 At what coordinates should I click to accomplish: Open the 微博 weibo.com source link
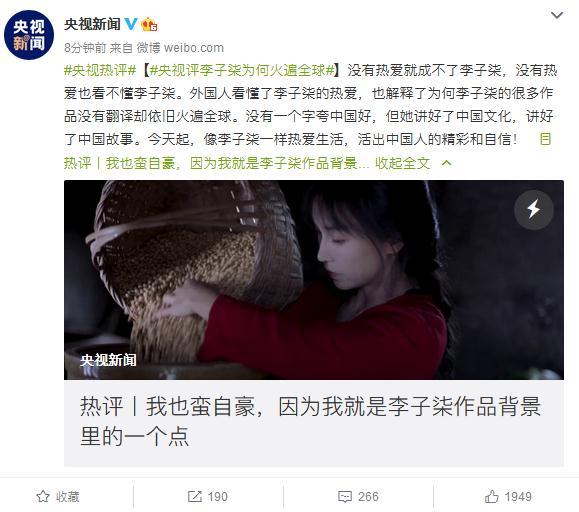click(x=180, y=48)
